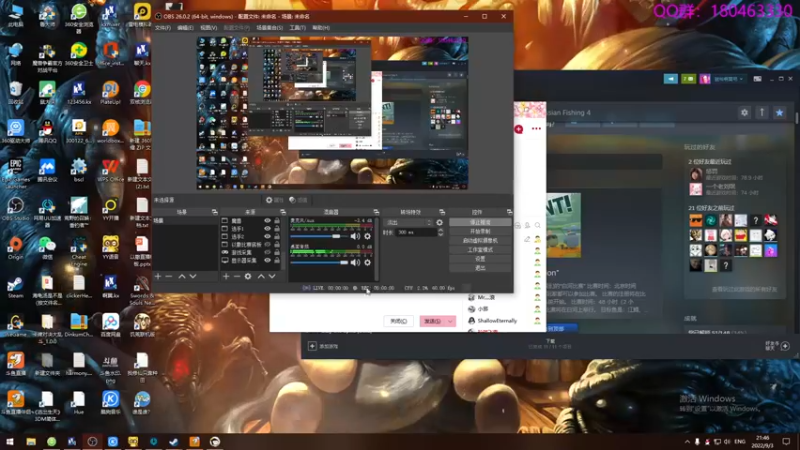This screenshot has width=800, height=450.
Task: Pop out the Audio Mixer dock
Action: click(376, 212)
